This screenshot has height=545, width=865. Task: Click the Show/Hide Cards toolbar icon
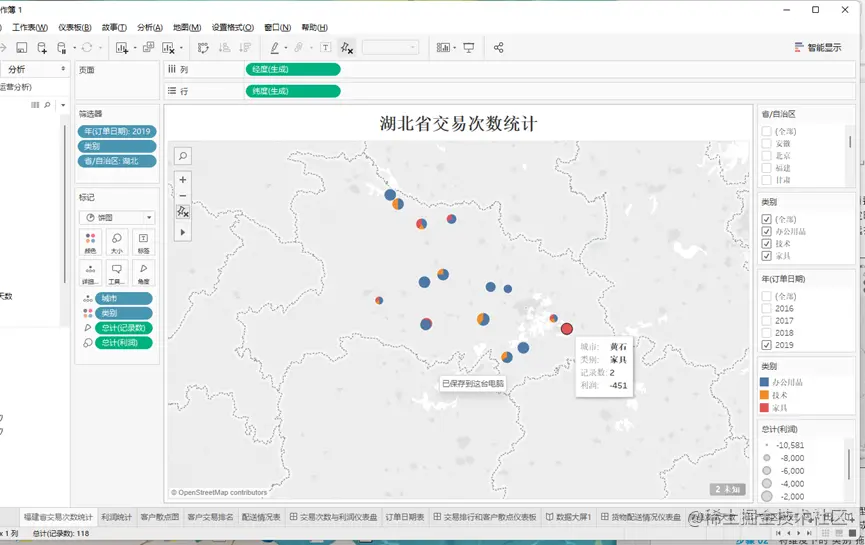pyautogui.click(x=443, y=47)
